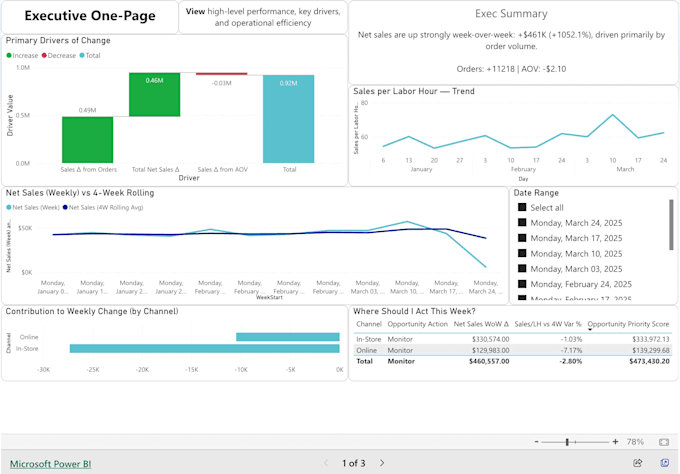This screenshot has height=474, width=680.
Task: Click the $129,983.00 cell
Action: click(490, 350)
